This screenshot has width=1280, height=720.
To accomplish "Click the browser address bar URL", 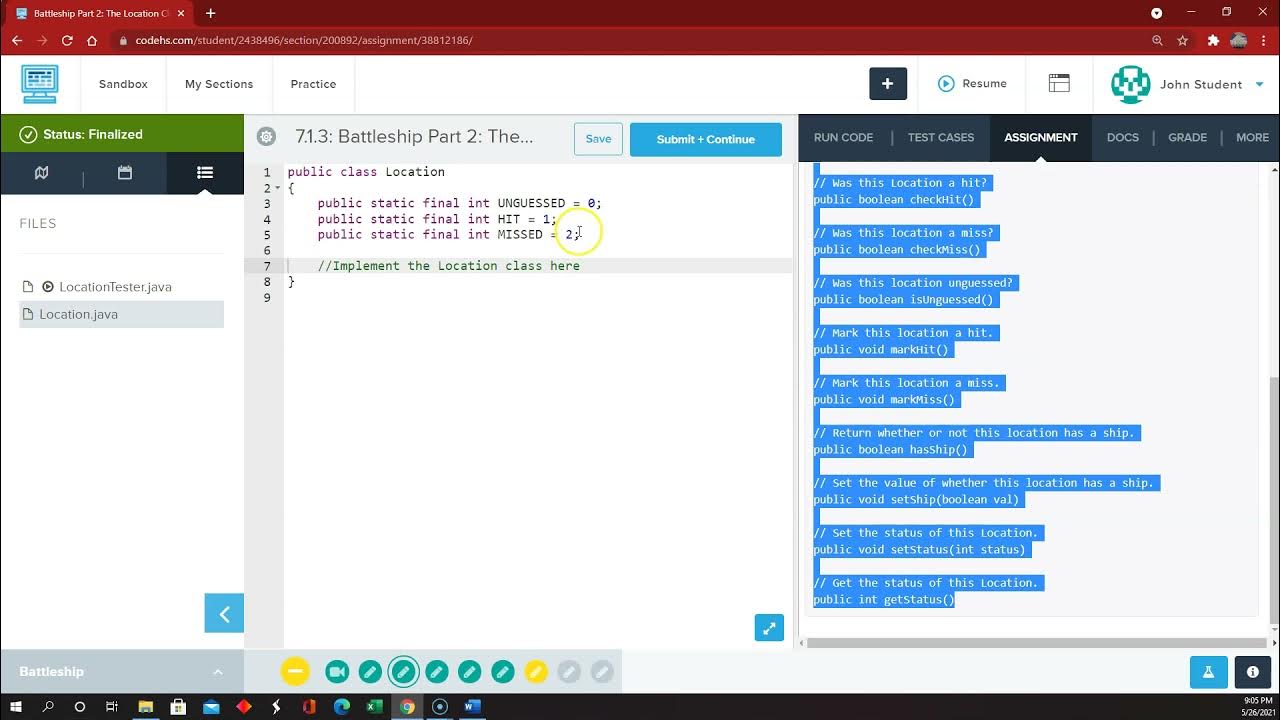I will point(304,41).
